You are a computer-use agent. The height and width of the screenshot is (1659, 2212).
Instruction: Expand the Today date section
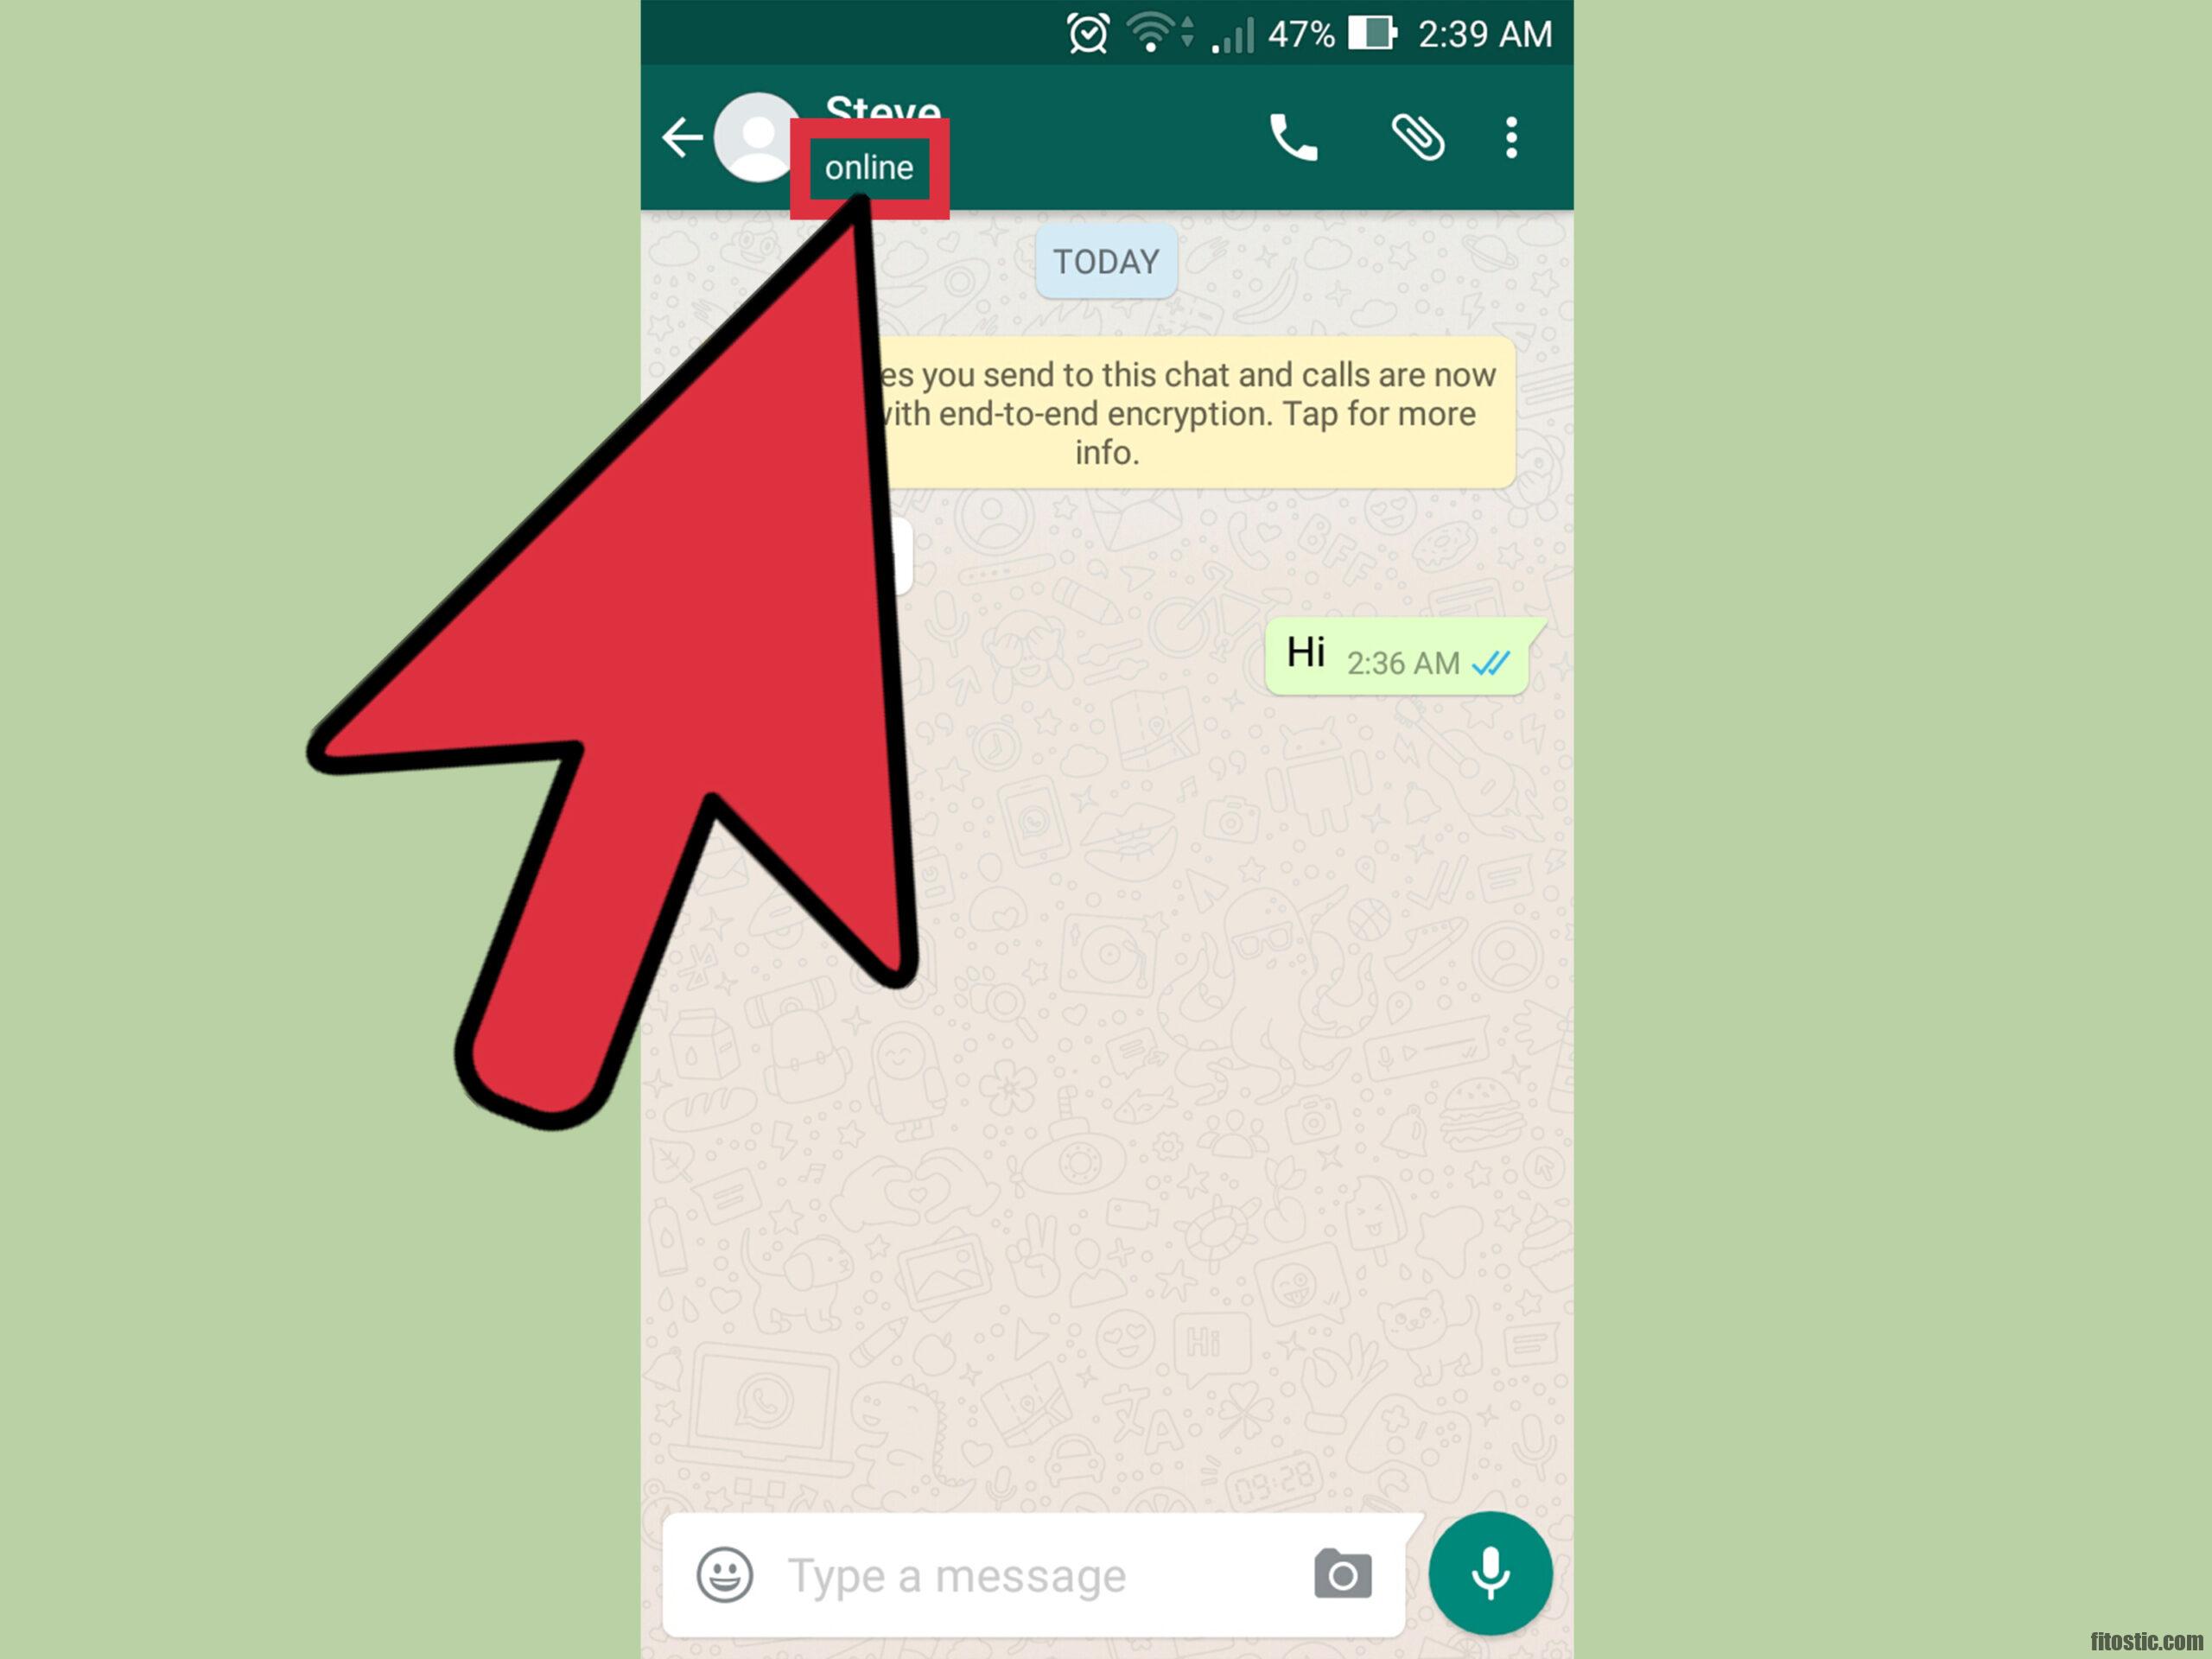1104,265
